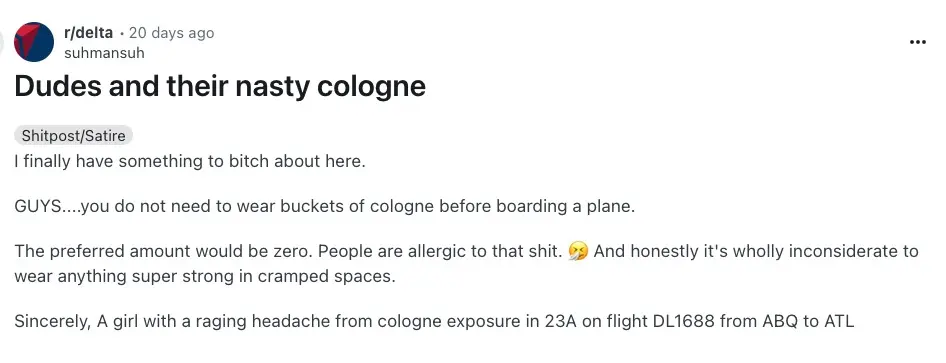Click the sneezing face emoji
The image size is (946, 363).
pyautogui.click(x=578, y=251)
